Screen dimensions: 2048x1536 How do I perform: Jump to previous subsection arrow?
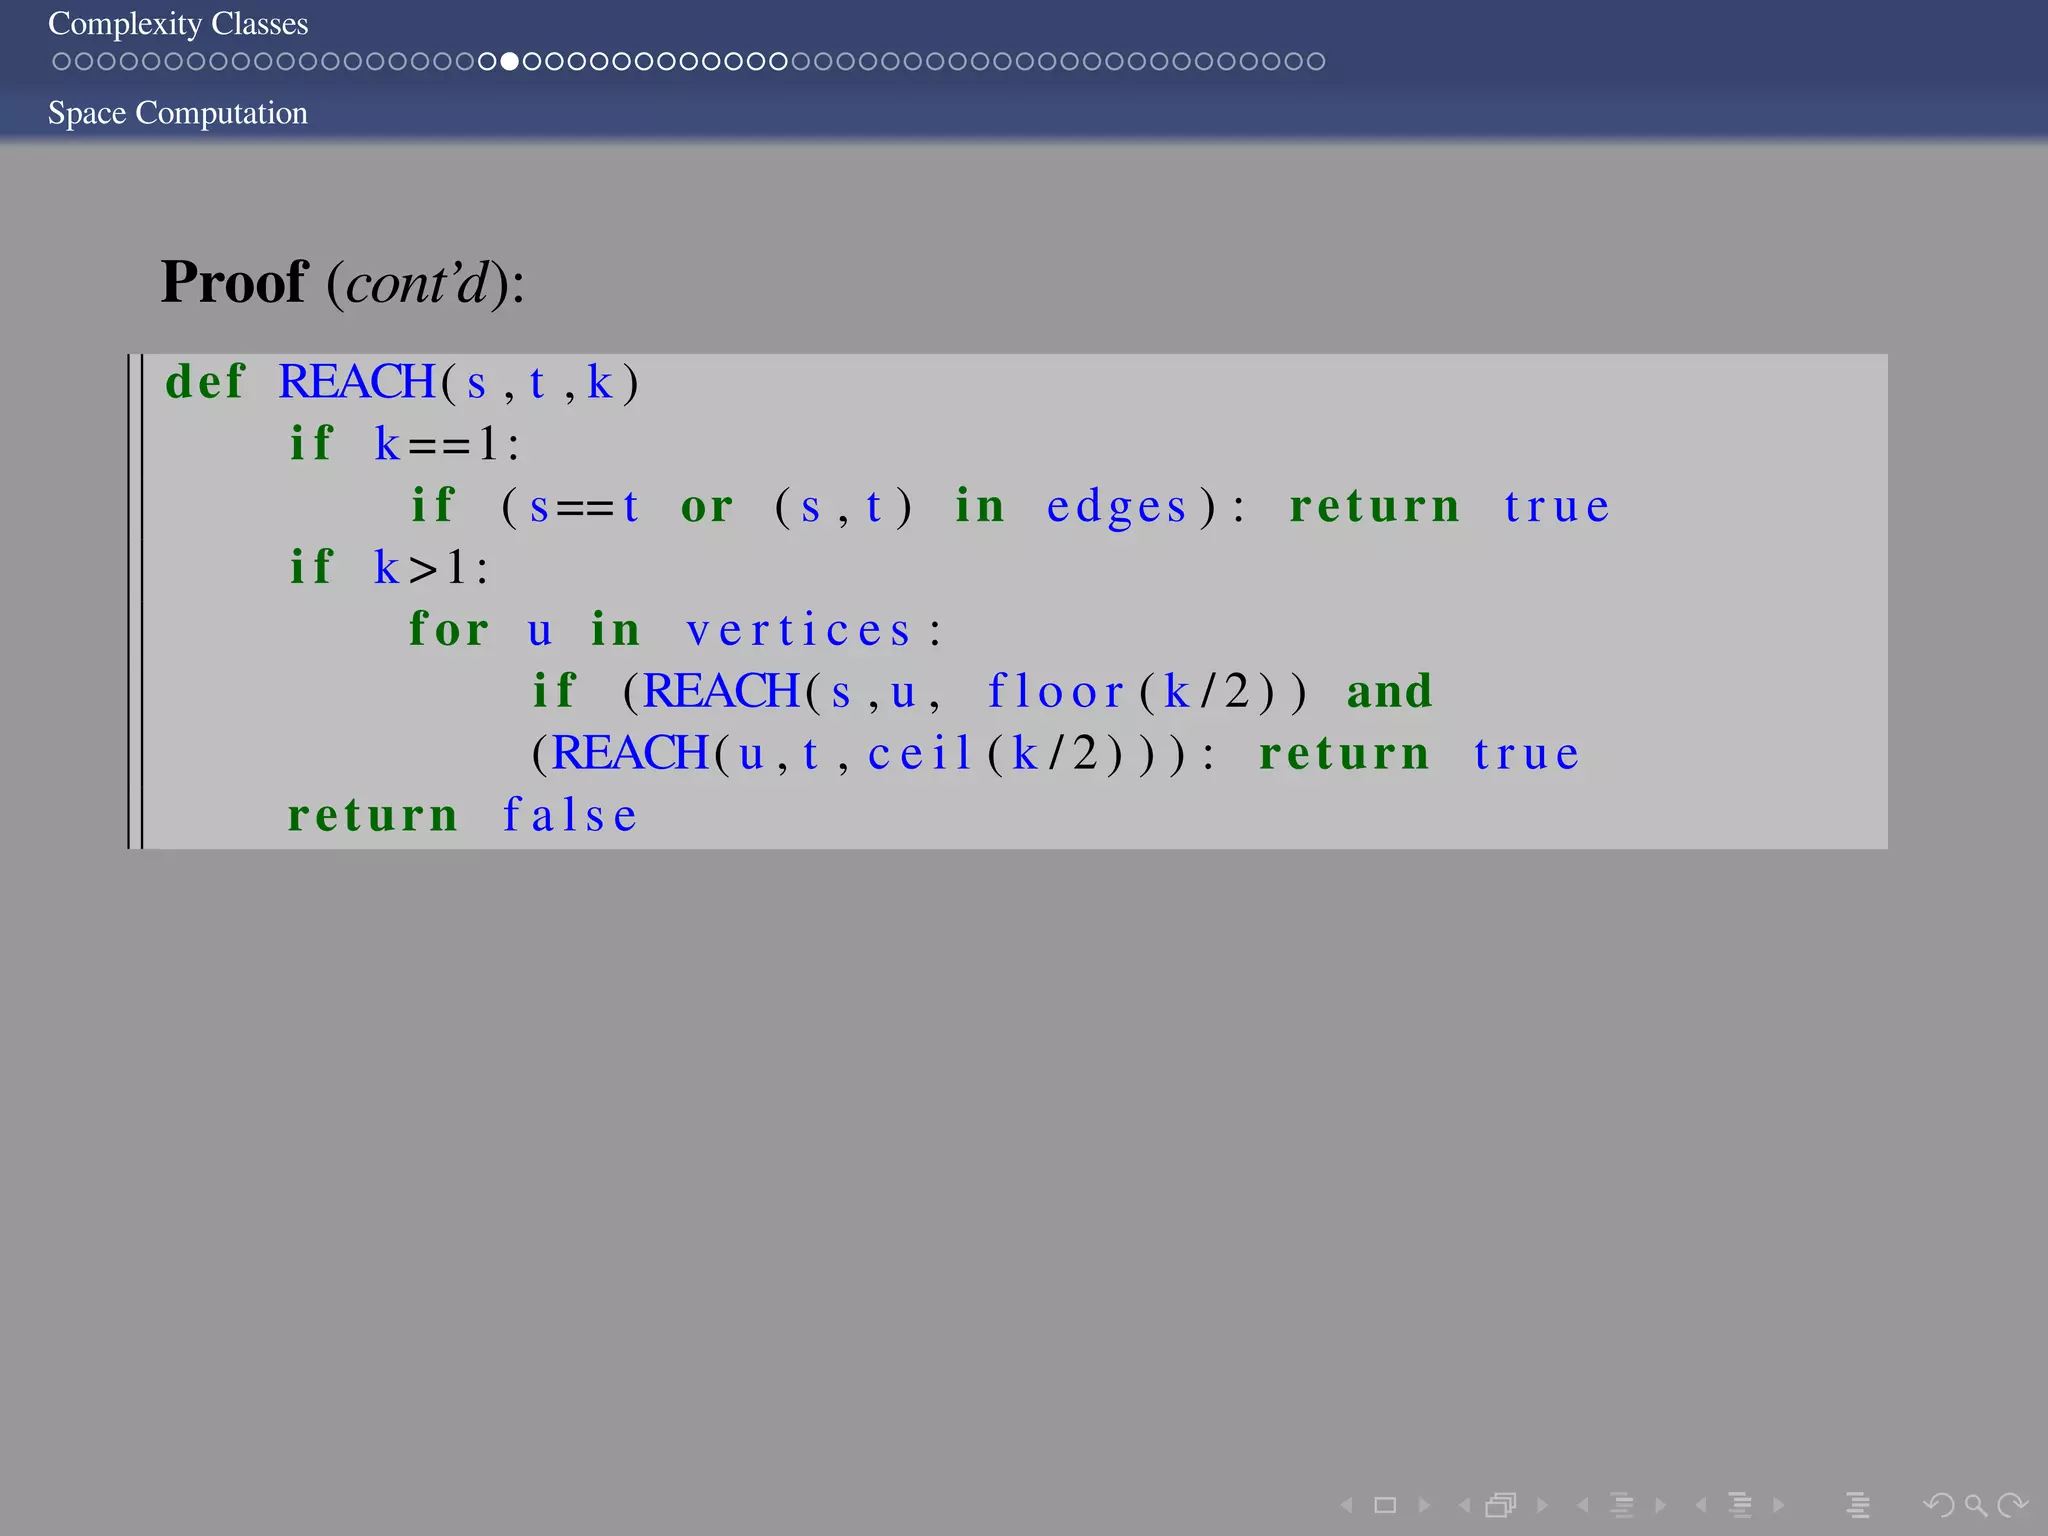(1583, 1504)
